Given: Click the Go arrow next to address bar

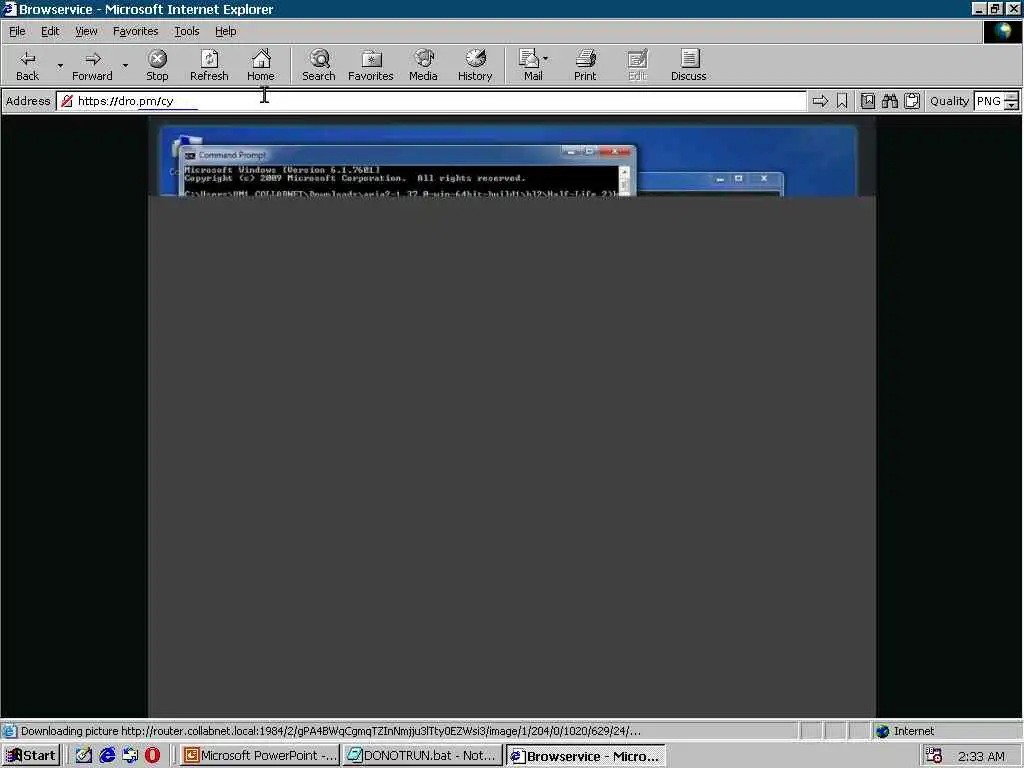Looking at the screenshot, I should click(820, 101).
